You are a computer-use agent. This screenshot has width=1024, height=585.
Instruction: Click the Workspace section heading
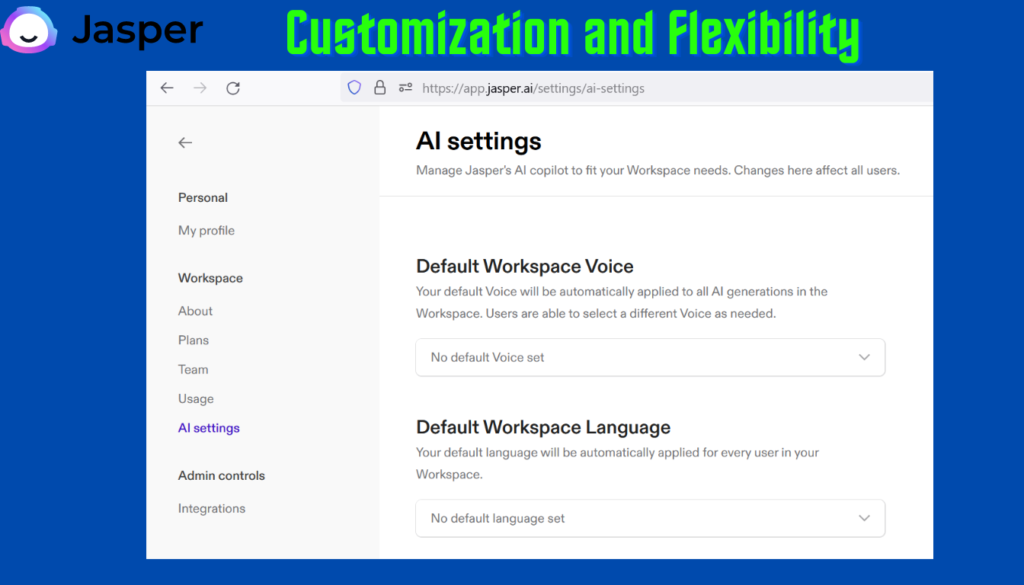(210, 278)
